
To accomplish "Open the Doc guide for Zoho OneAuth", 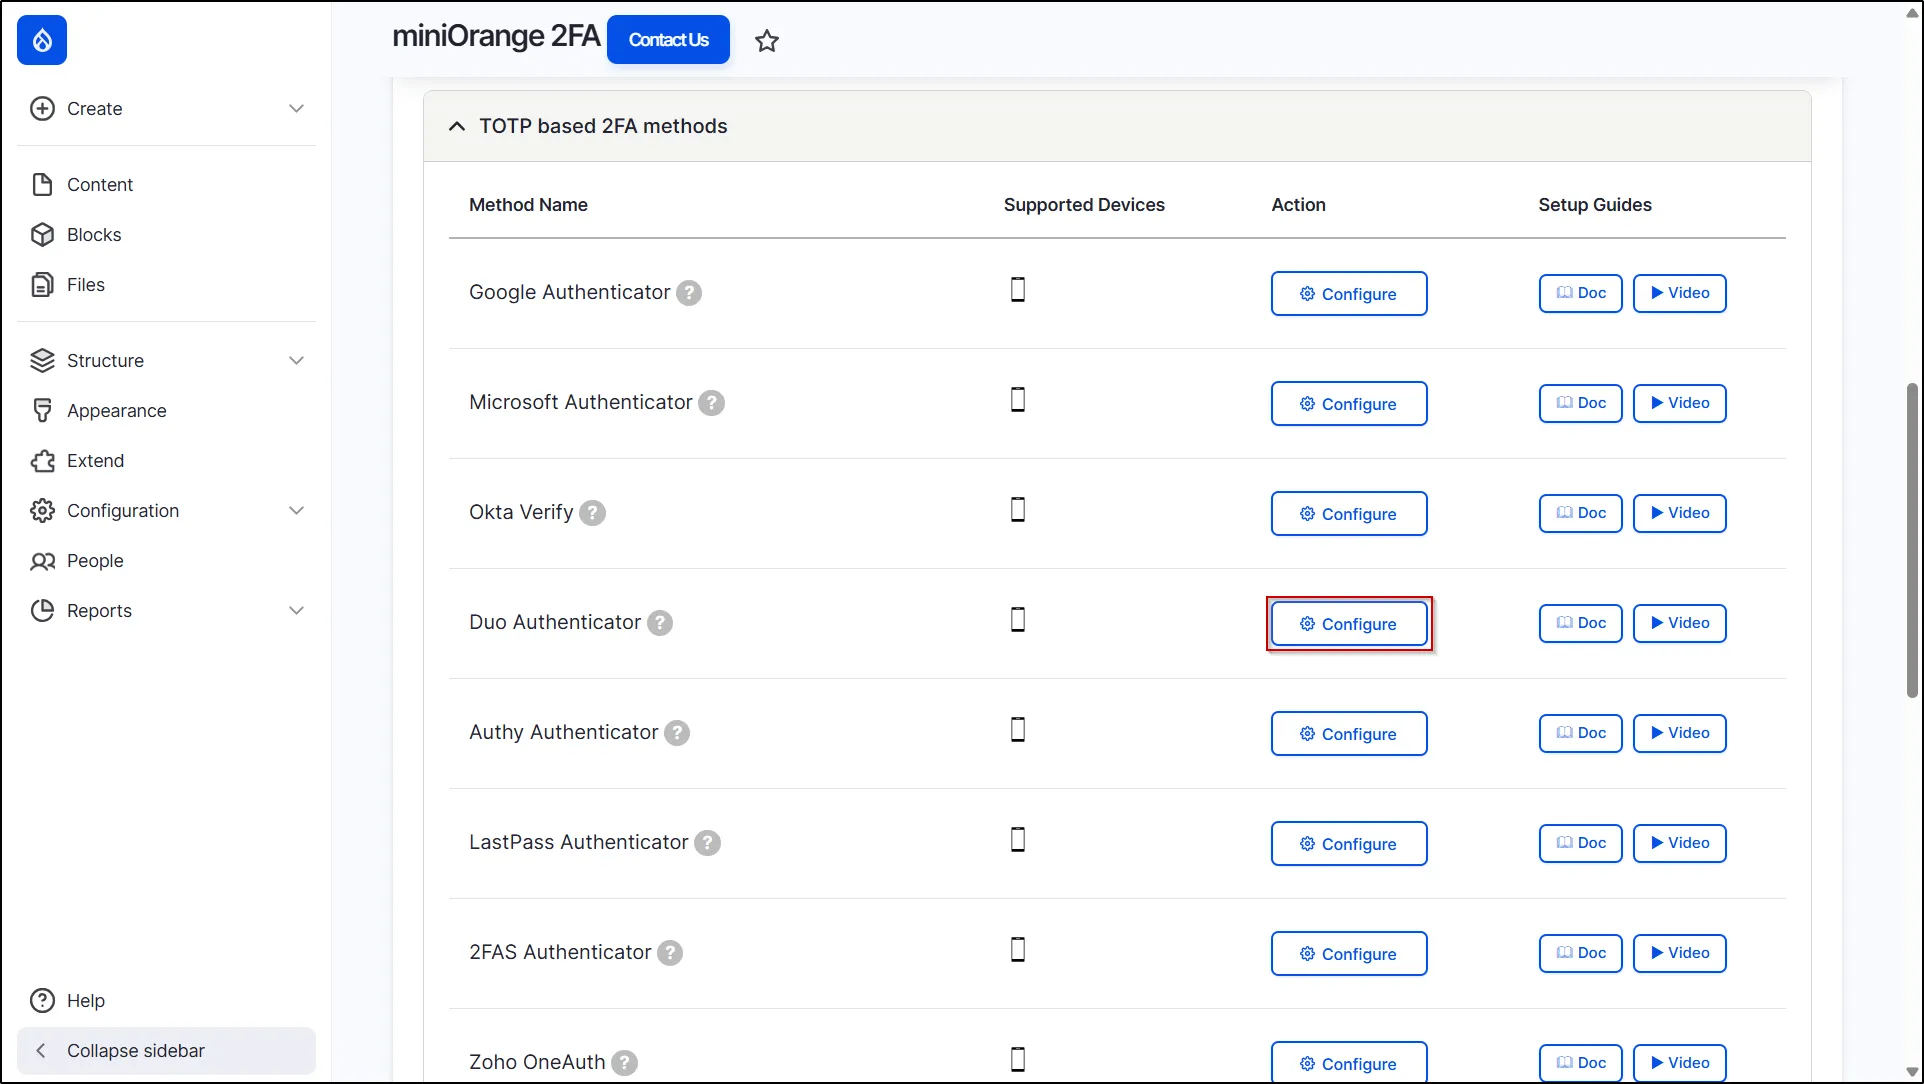I will pyautogui.click(x=1581, y=1063).
